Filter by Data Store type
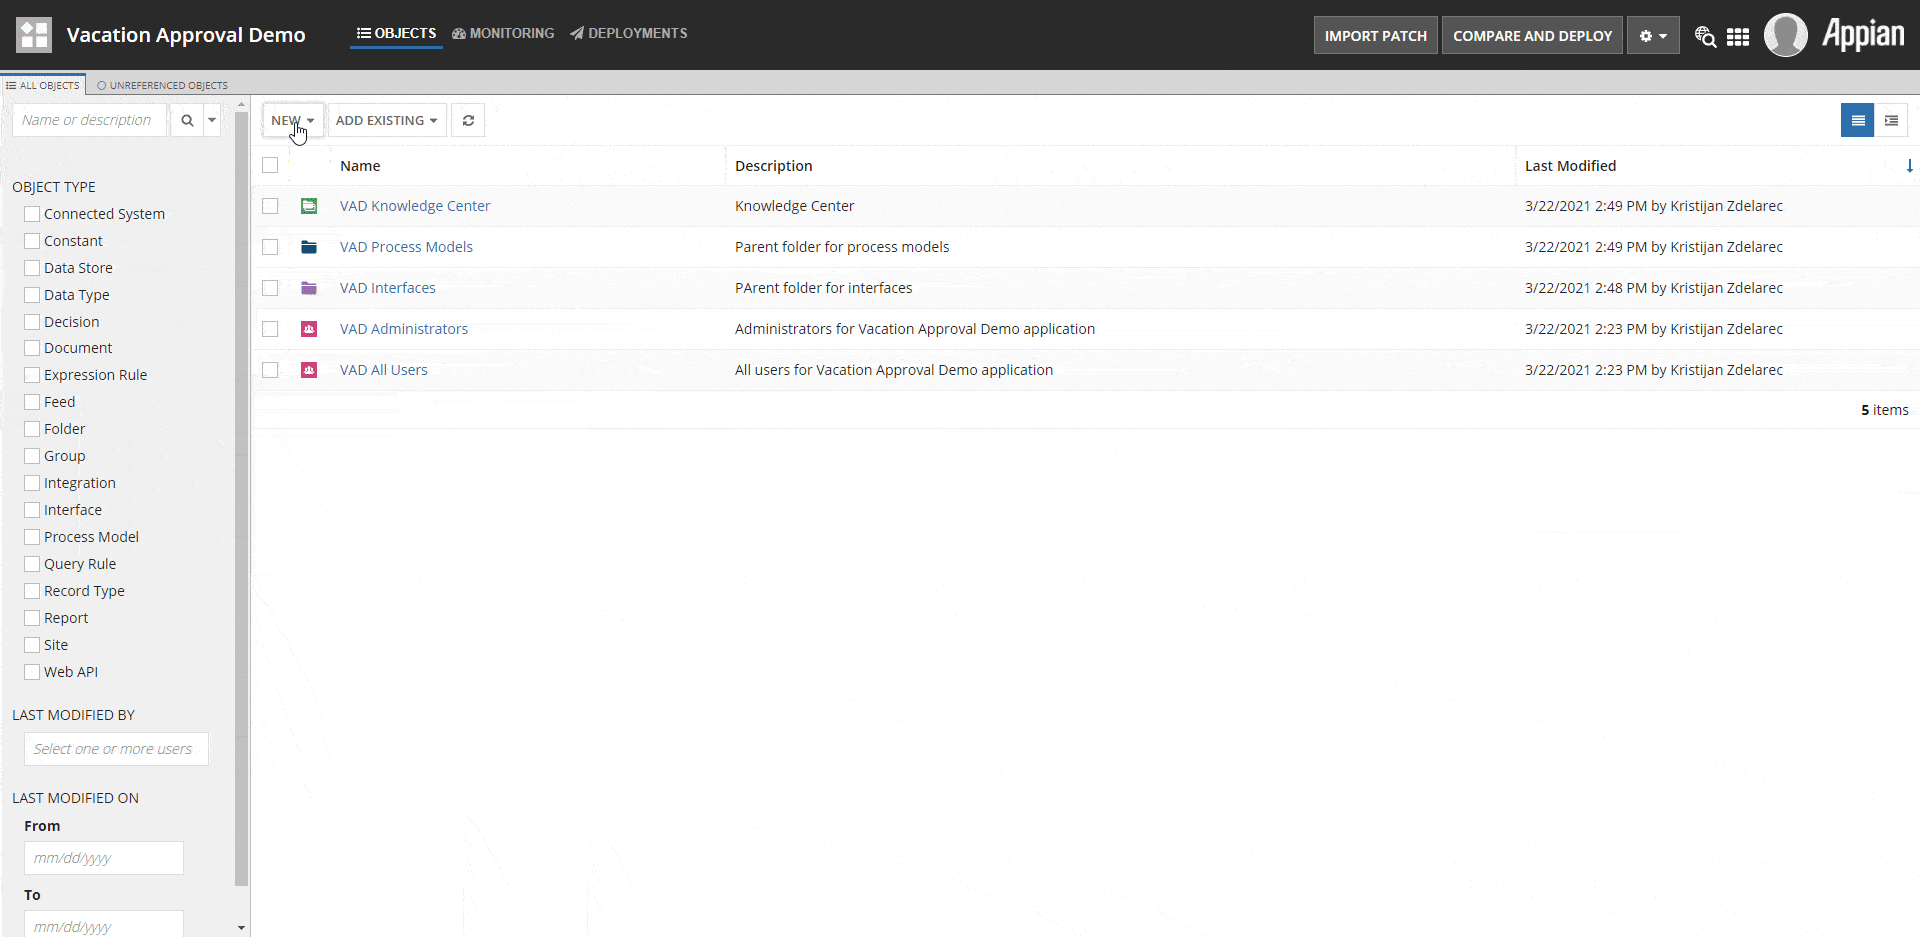 pyautogui.click(x=32, y=268)
